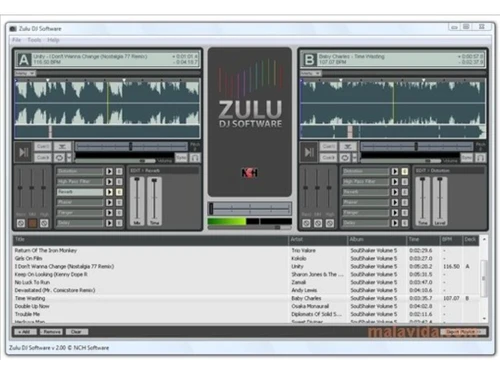Preview the Flanger effect on deck A
The height and width of the screenshot is (375, 500).
[109, 213]
